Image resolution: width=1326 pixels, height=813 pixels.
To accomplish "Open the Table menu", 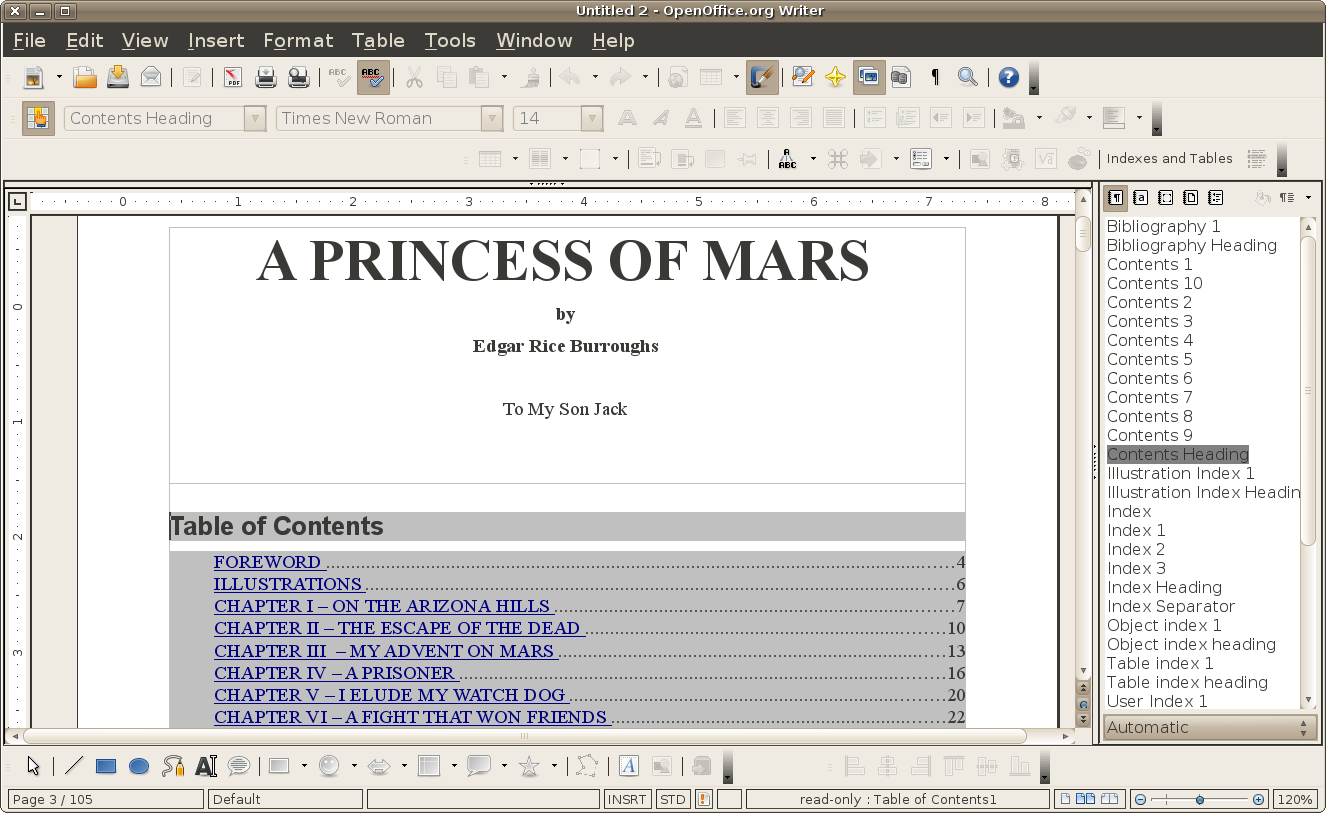I will [x=378, y=41].
